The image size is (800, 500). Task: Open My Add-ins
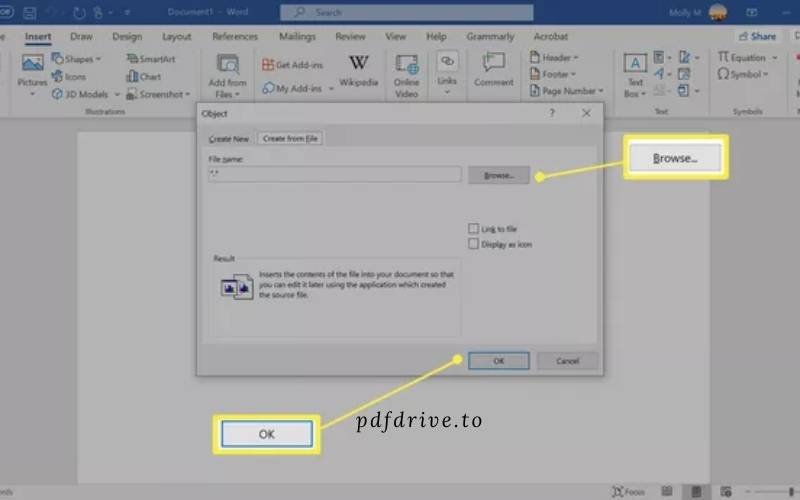pyautogui.click(x=292, y=88)
